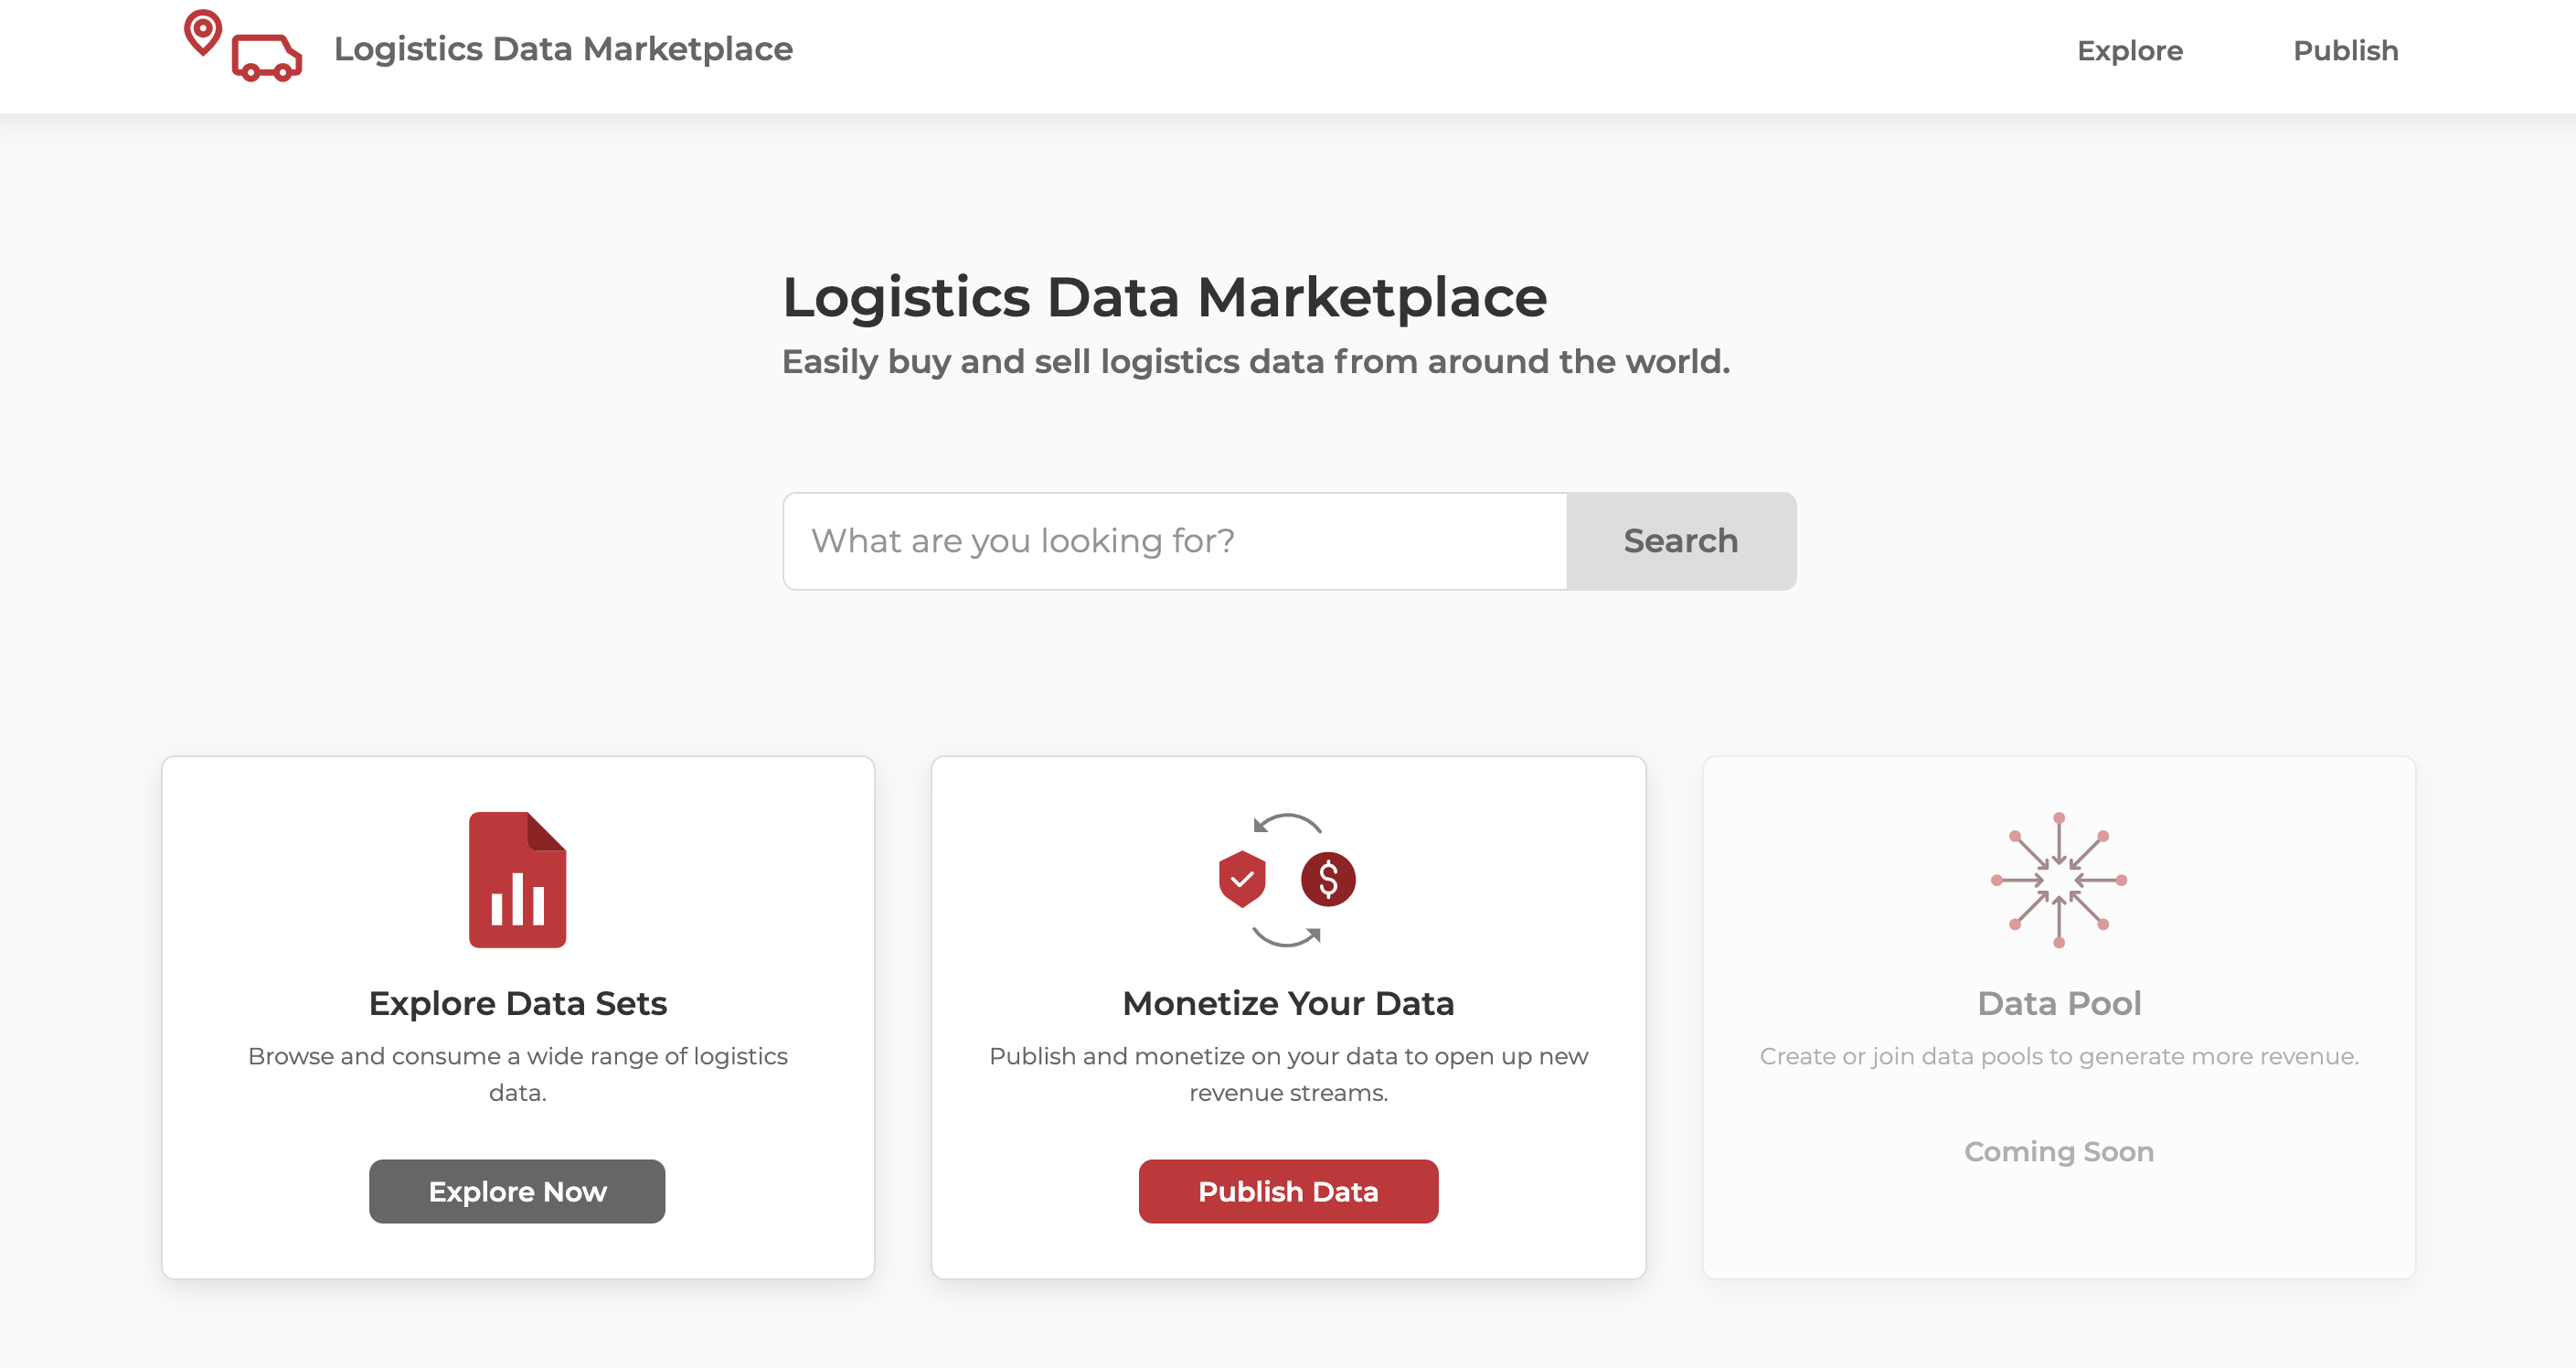Click the bottom circular arrow below dollar icon
This screenshot has width=2576, height=1368.
(1287, 937)
